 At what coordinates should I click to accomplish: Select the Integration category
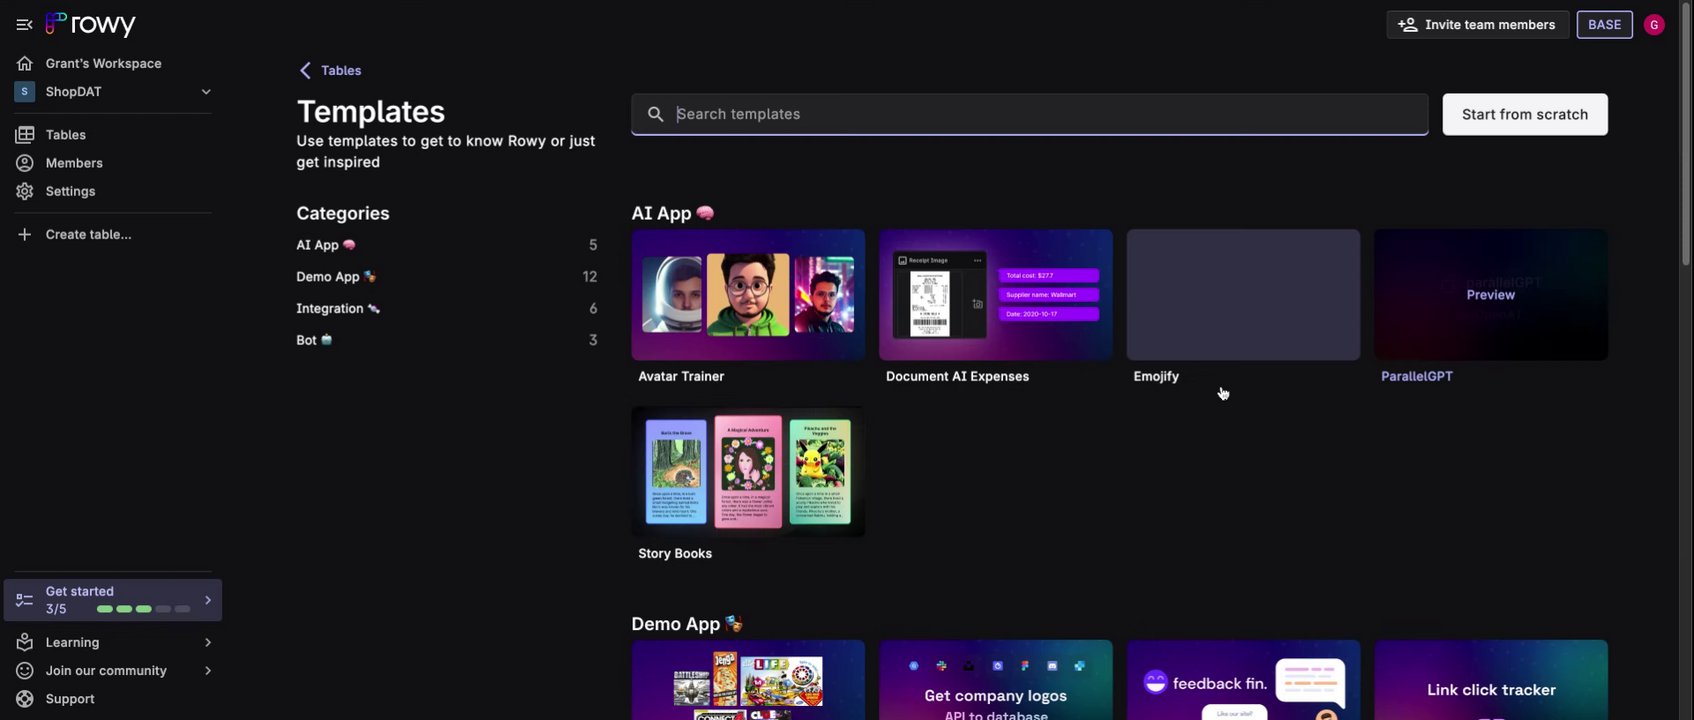point(330,309)
